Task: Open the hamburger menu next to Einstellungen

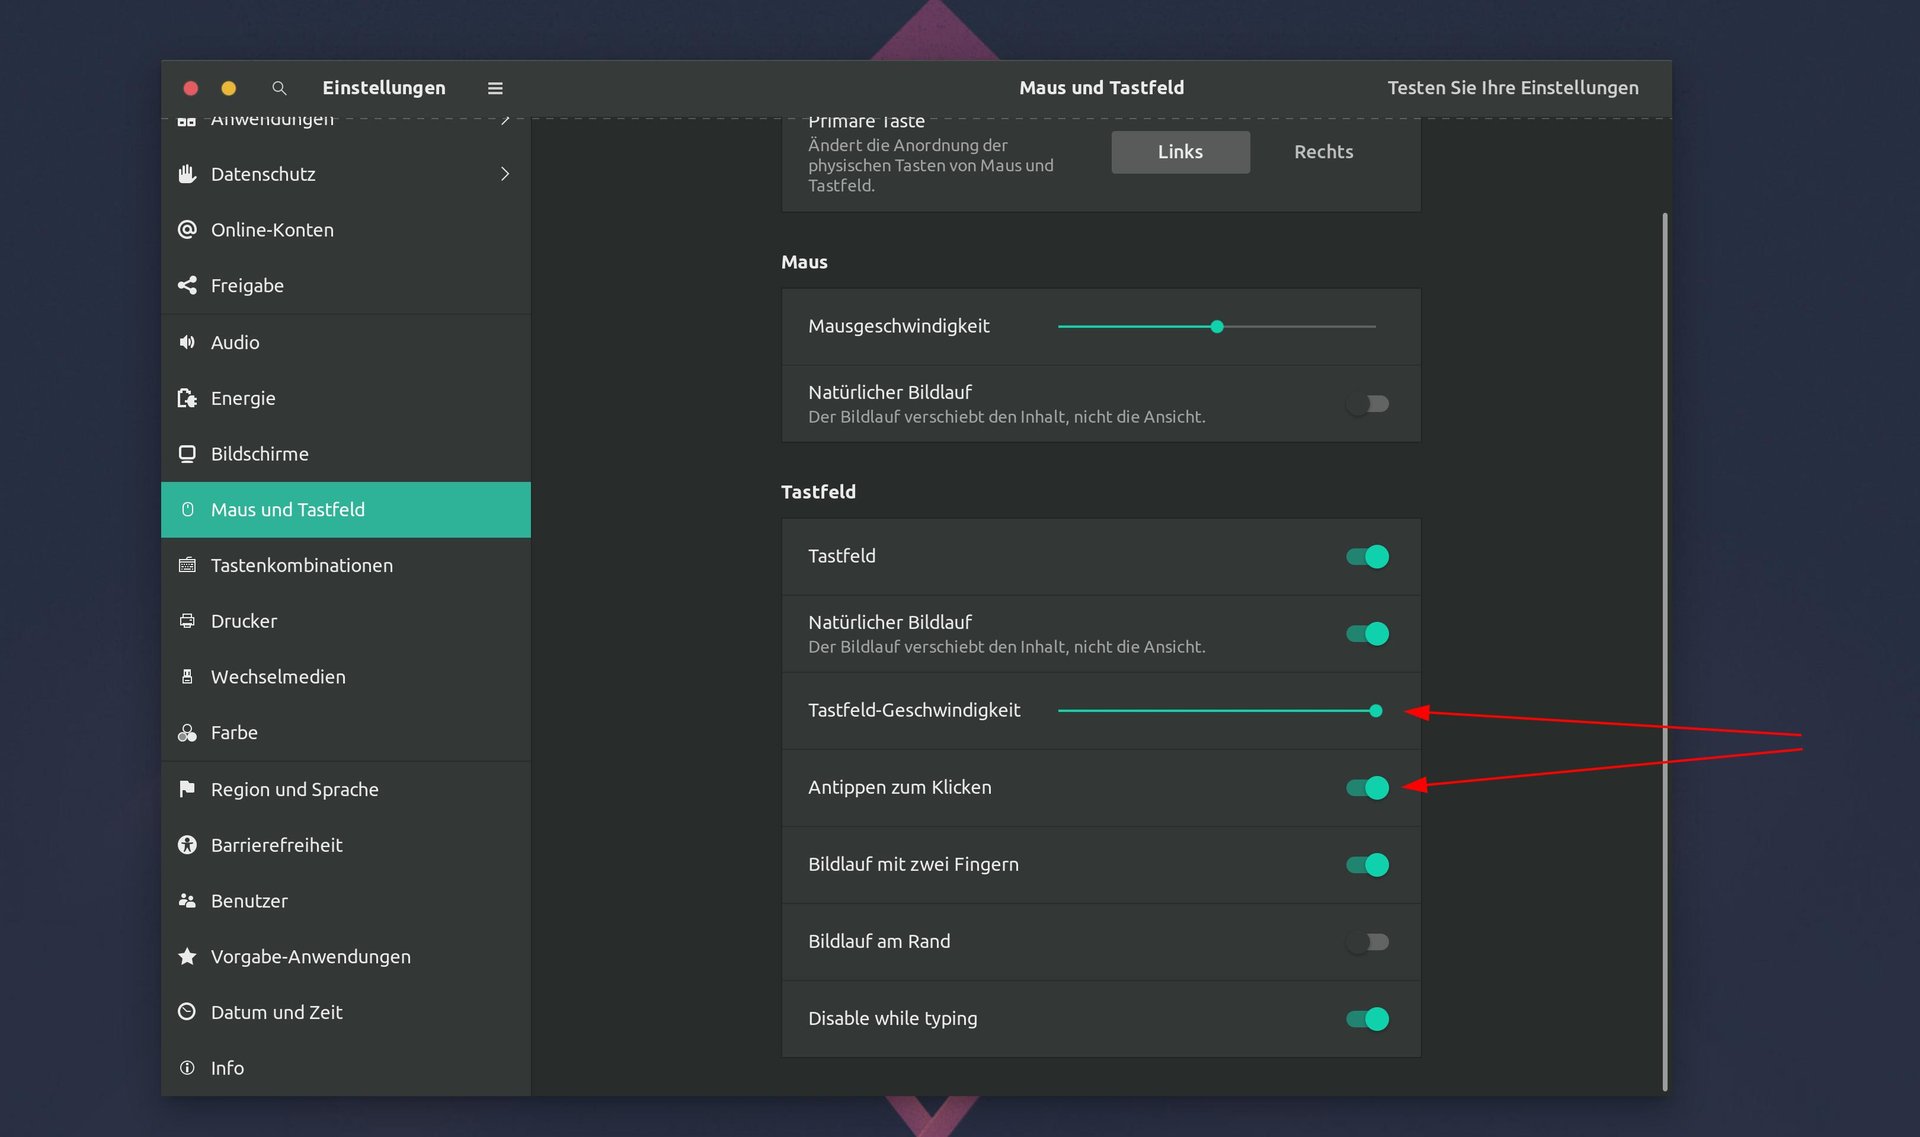Action: 494,88
